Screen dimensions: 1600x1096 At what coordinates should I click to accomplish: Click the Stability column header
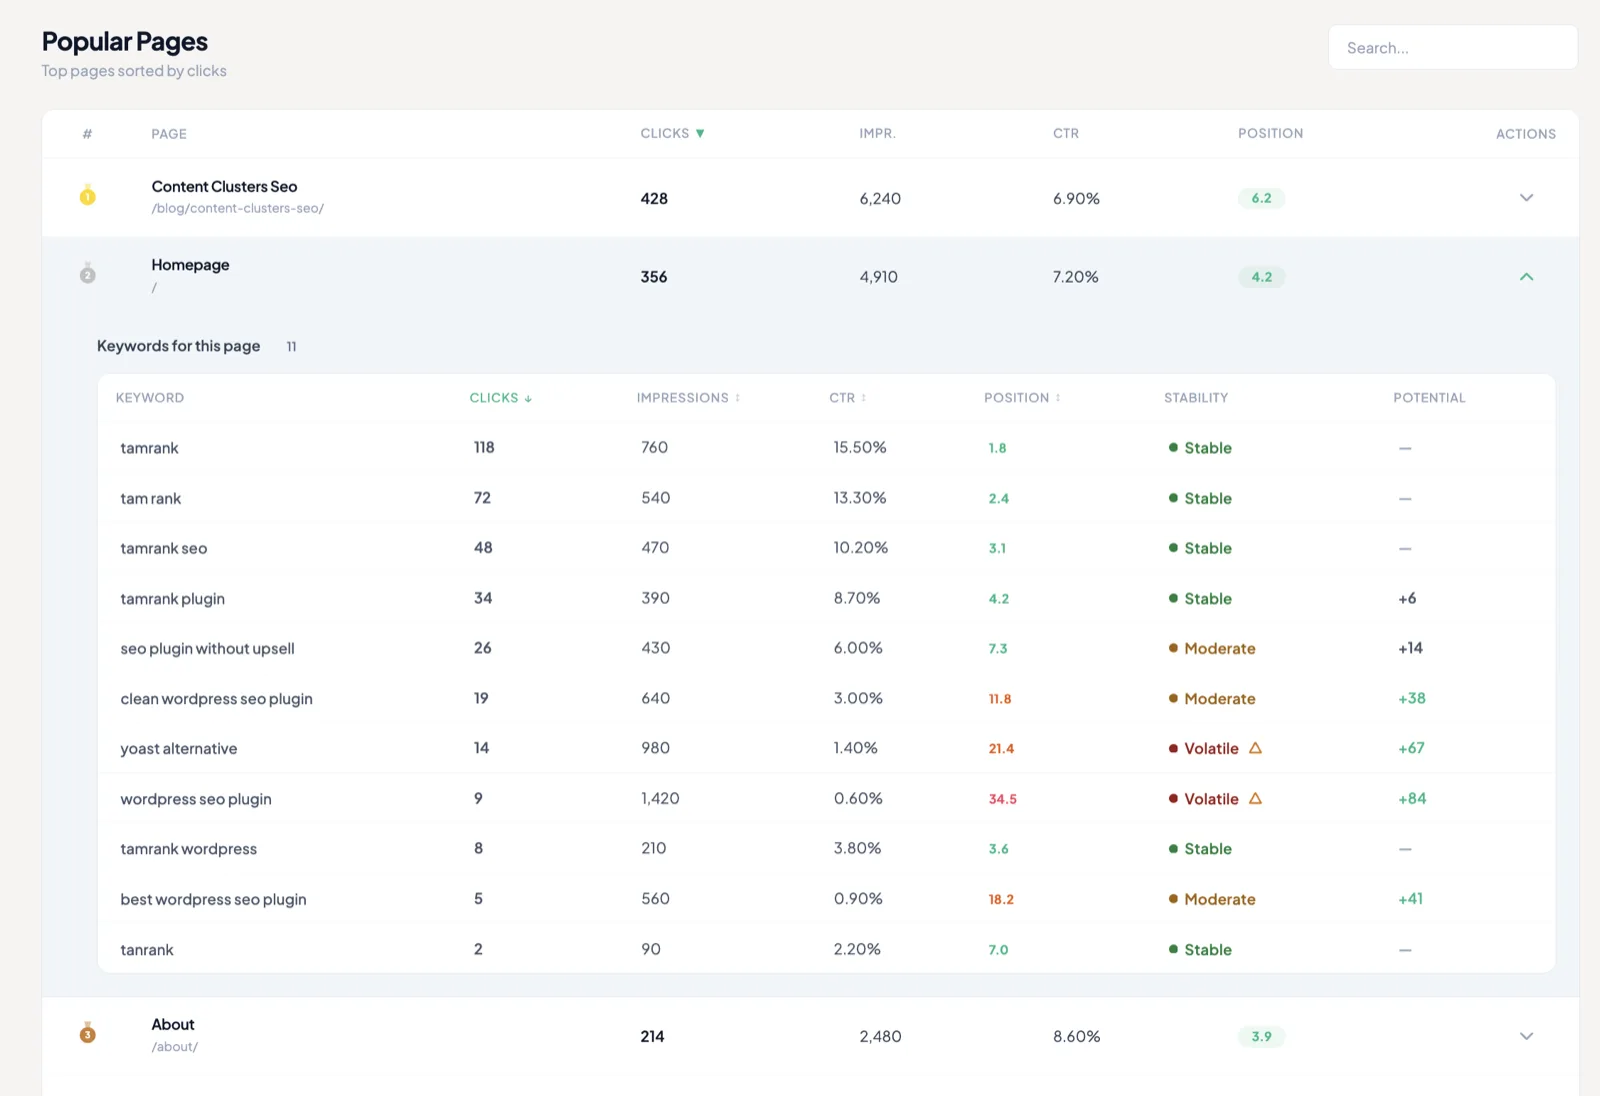tap(1196, 397)
